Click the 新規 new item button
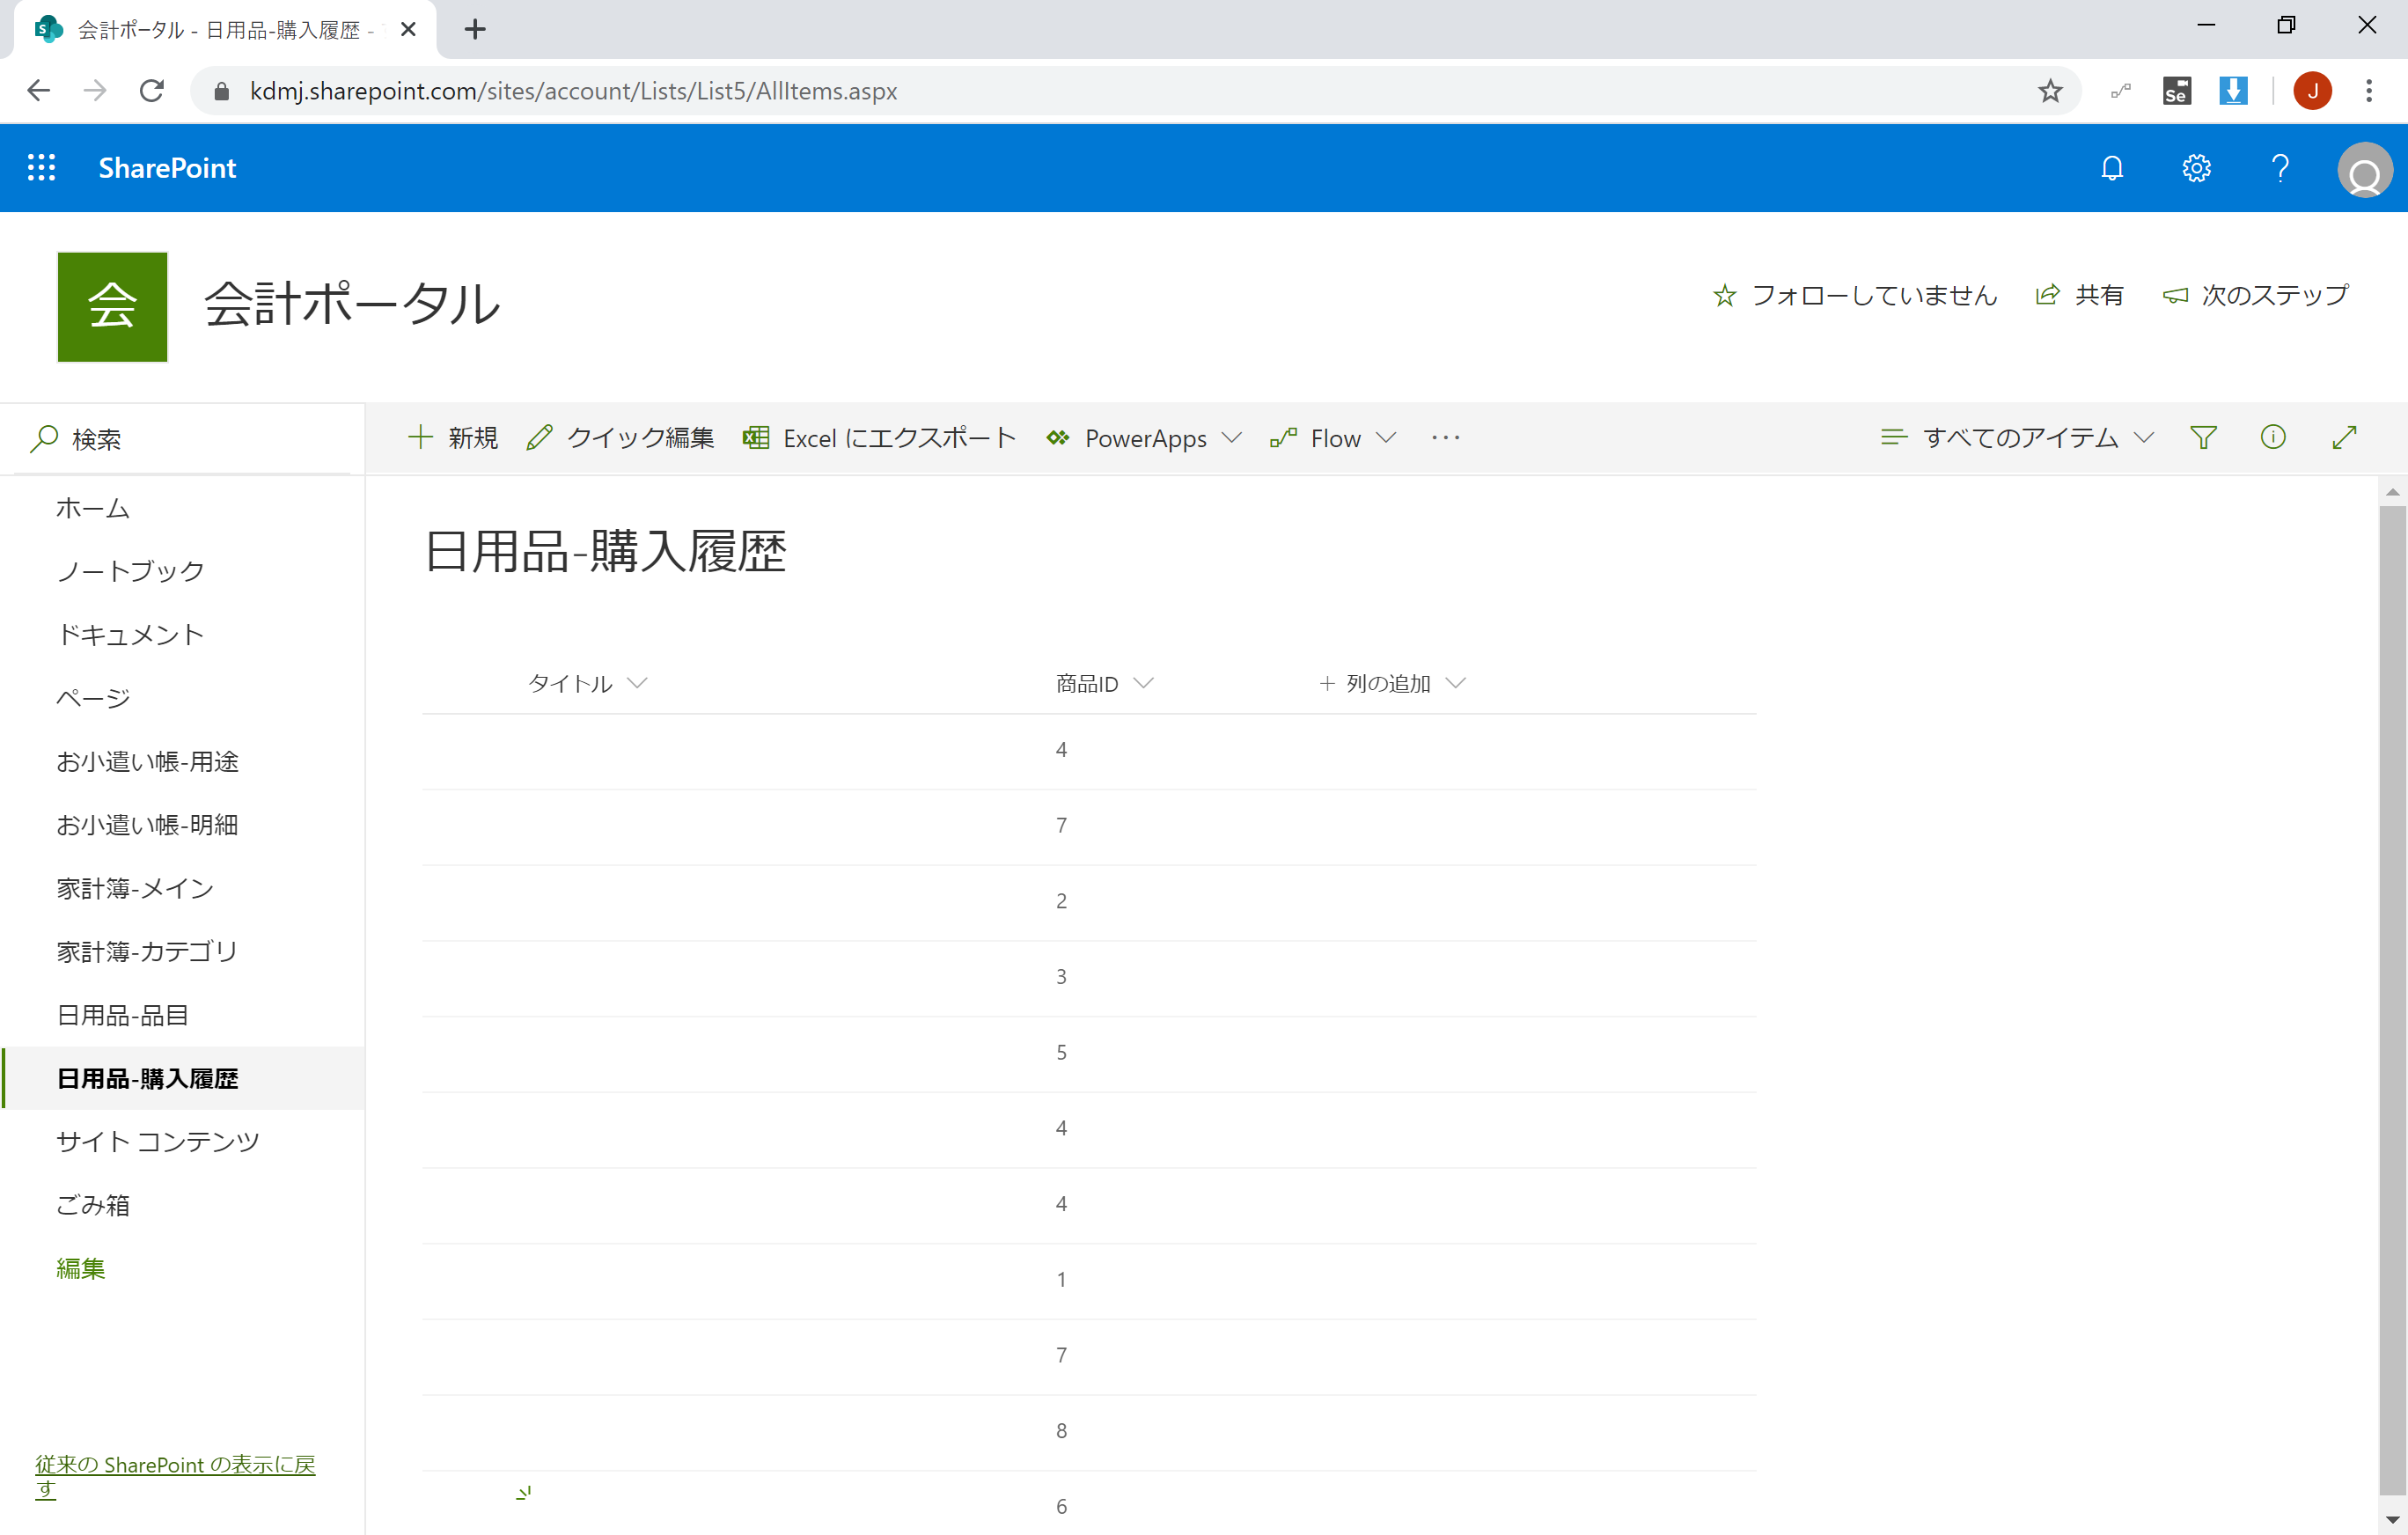This screenshot has height=1535, width=2408. (x=453, y=438)
